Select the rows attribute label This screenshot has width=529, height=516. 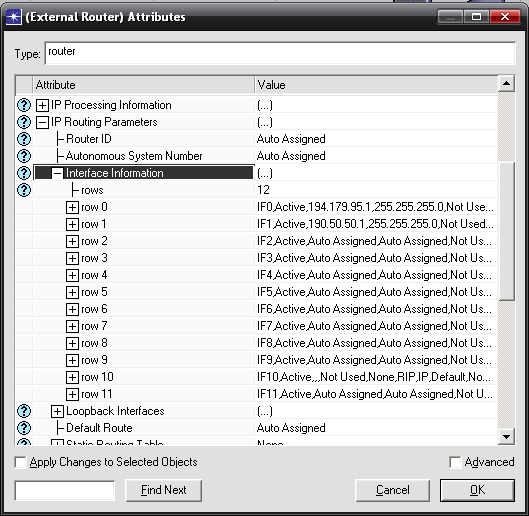click(92, 190)
